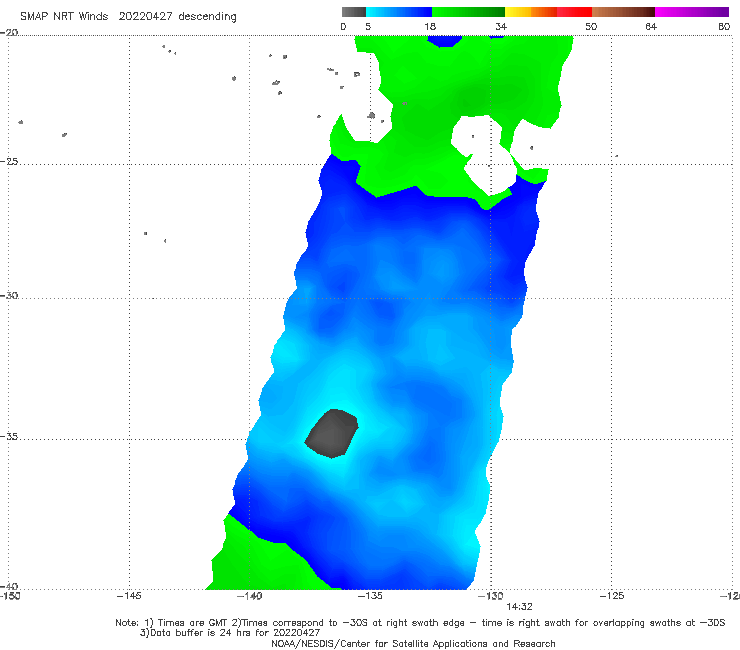740x650 pixels.
Task: Click the longitude label '-140'
Action: point(249,596)
